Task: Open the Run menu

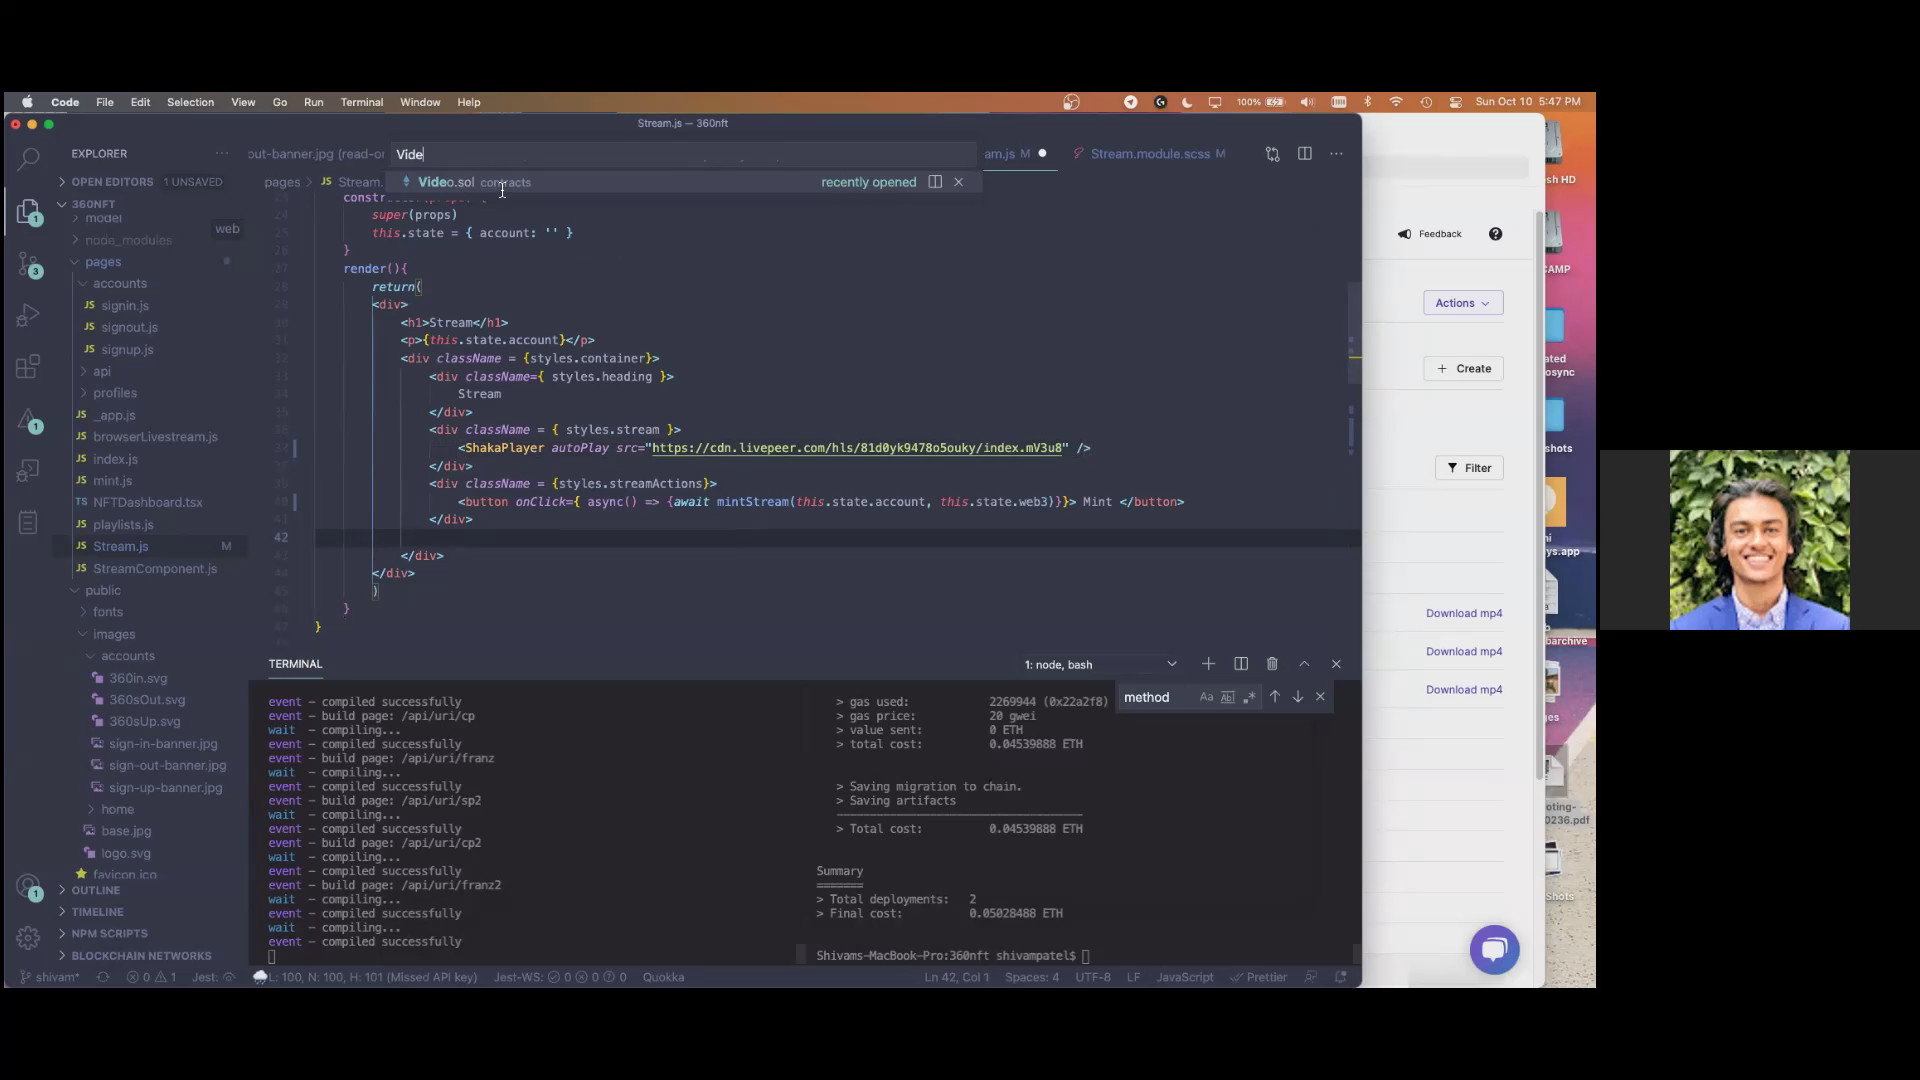Action: [313, 102]
